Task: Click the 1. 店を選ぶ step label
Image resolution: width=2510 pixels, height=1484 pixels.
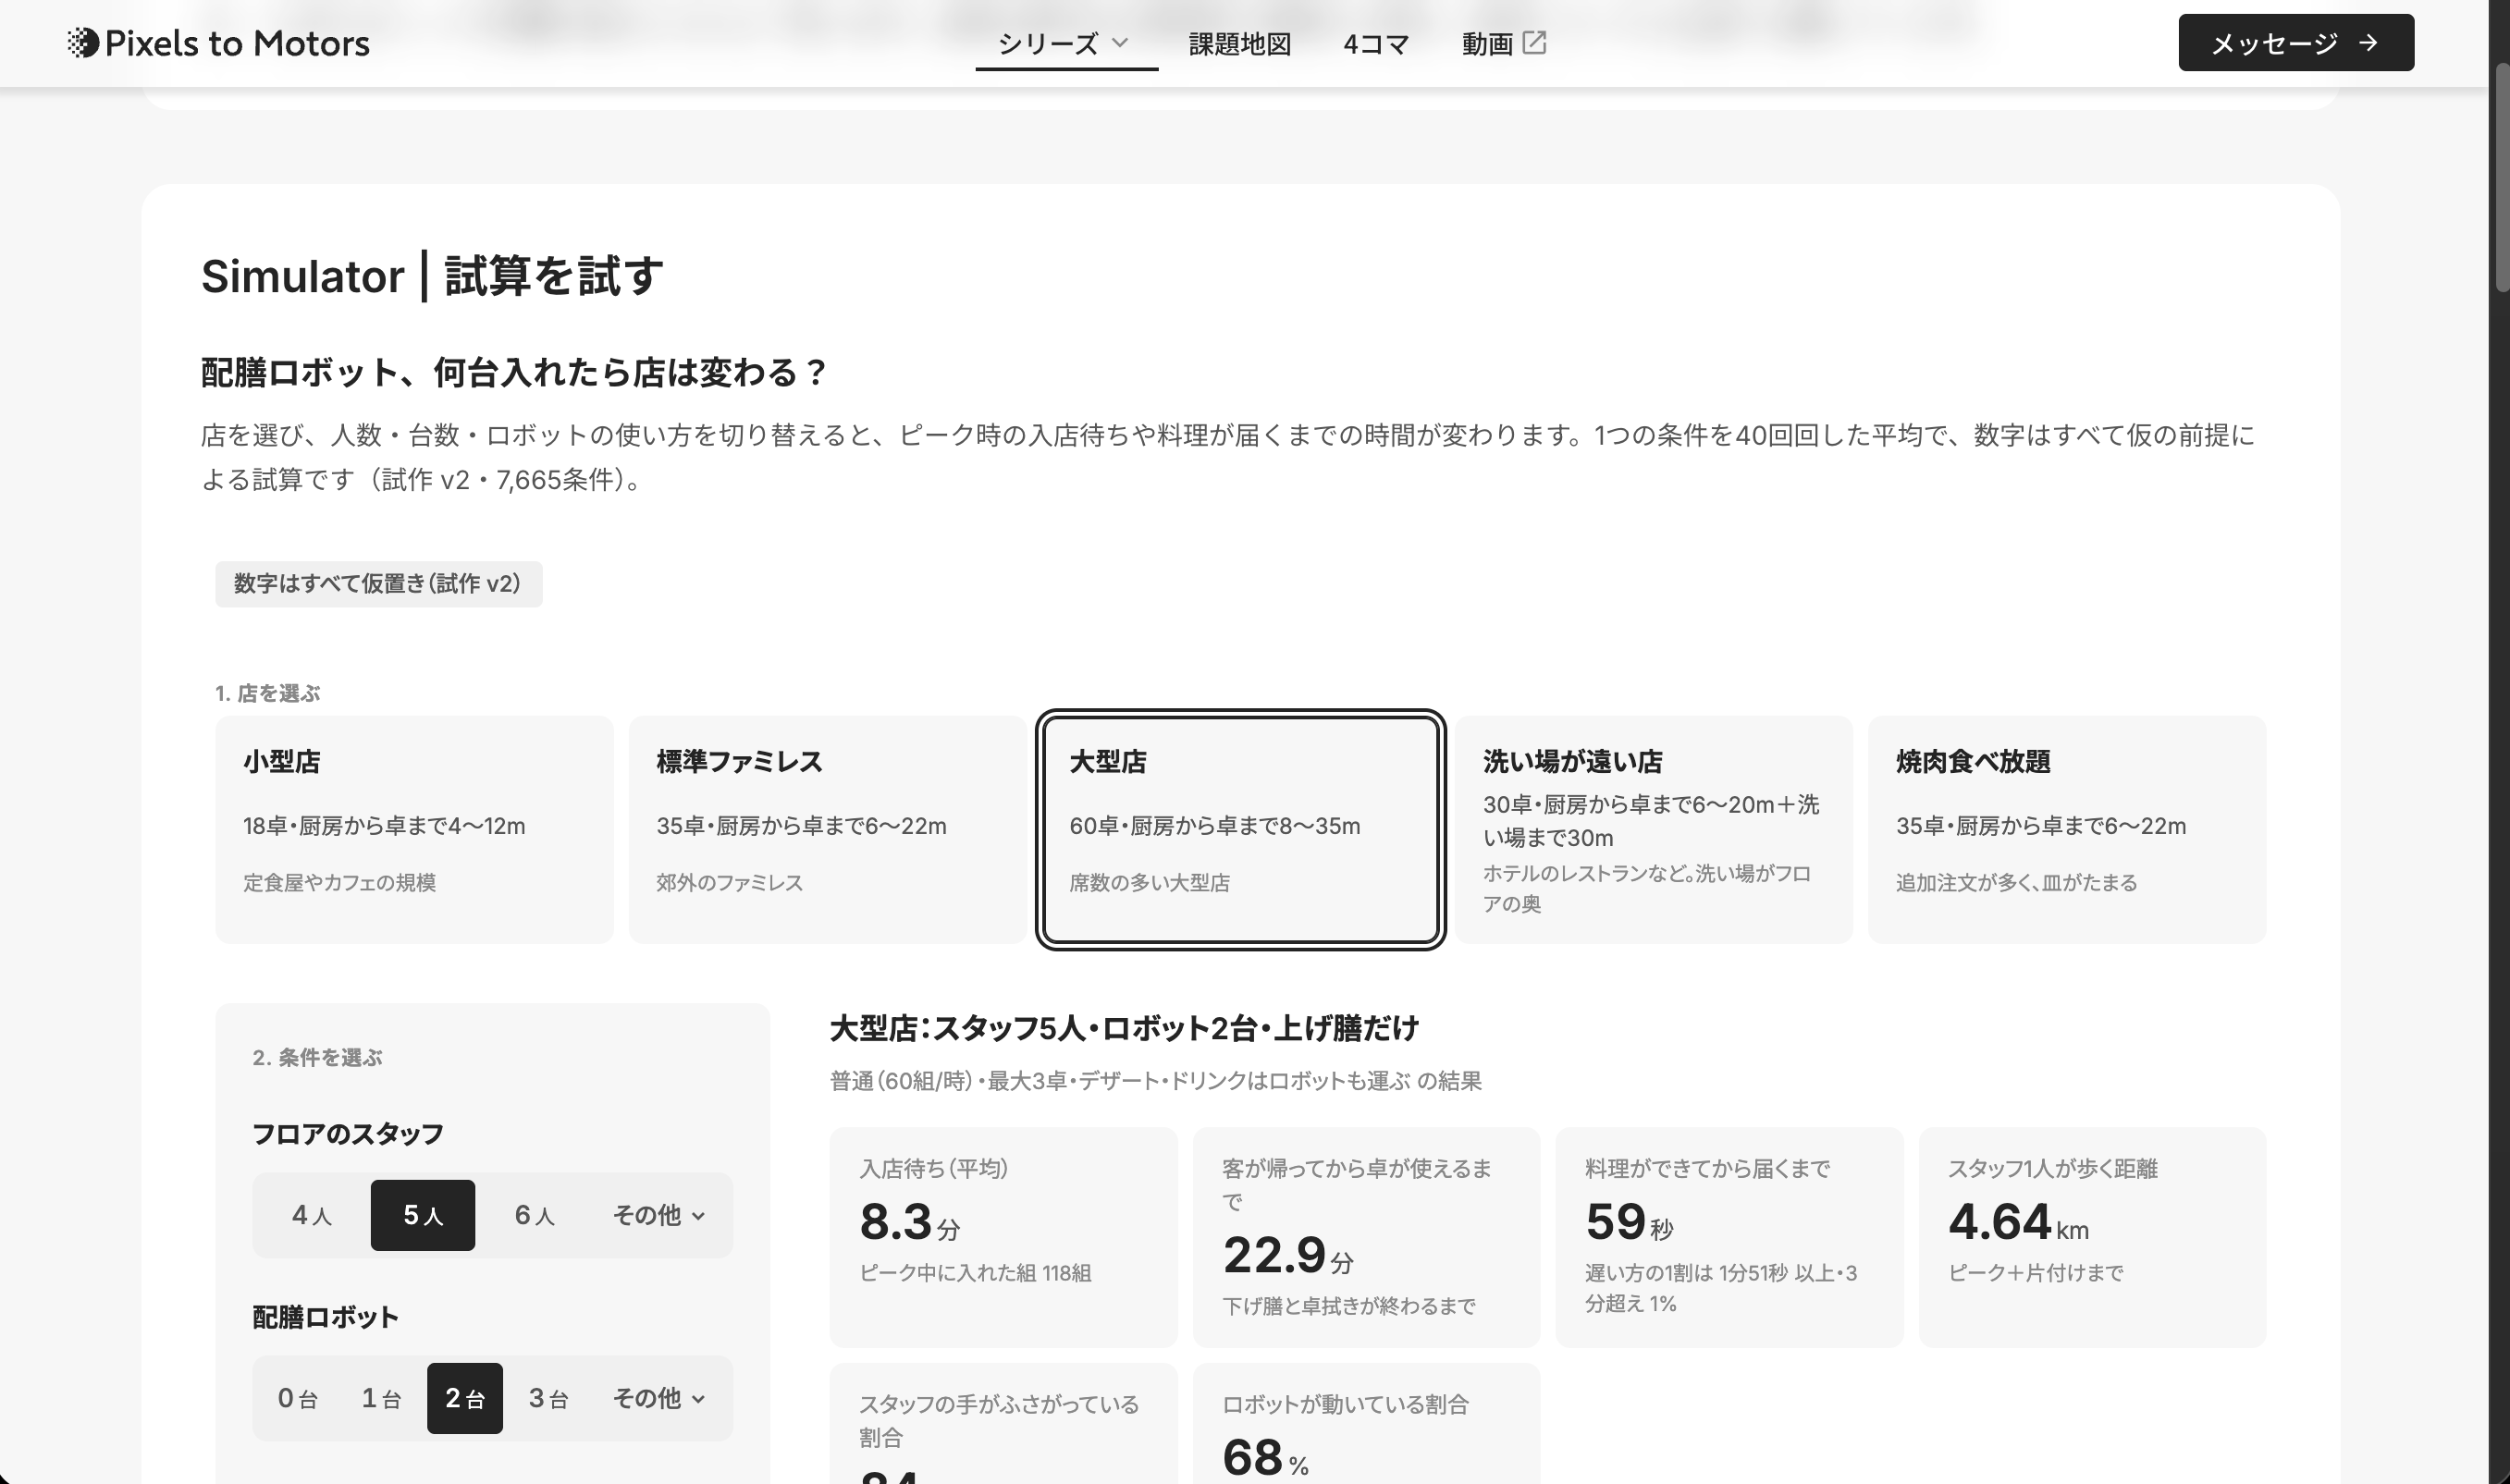Action: tap(267, 693)
